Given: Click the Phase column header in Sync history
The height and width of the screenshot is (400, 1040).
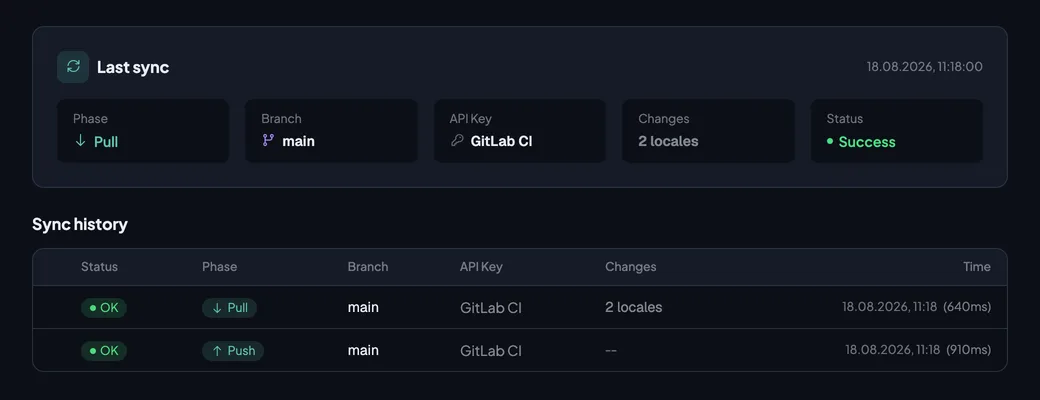Looking at the screenshot, I should 220,267.
